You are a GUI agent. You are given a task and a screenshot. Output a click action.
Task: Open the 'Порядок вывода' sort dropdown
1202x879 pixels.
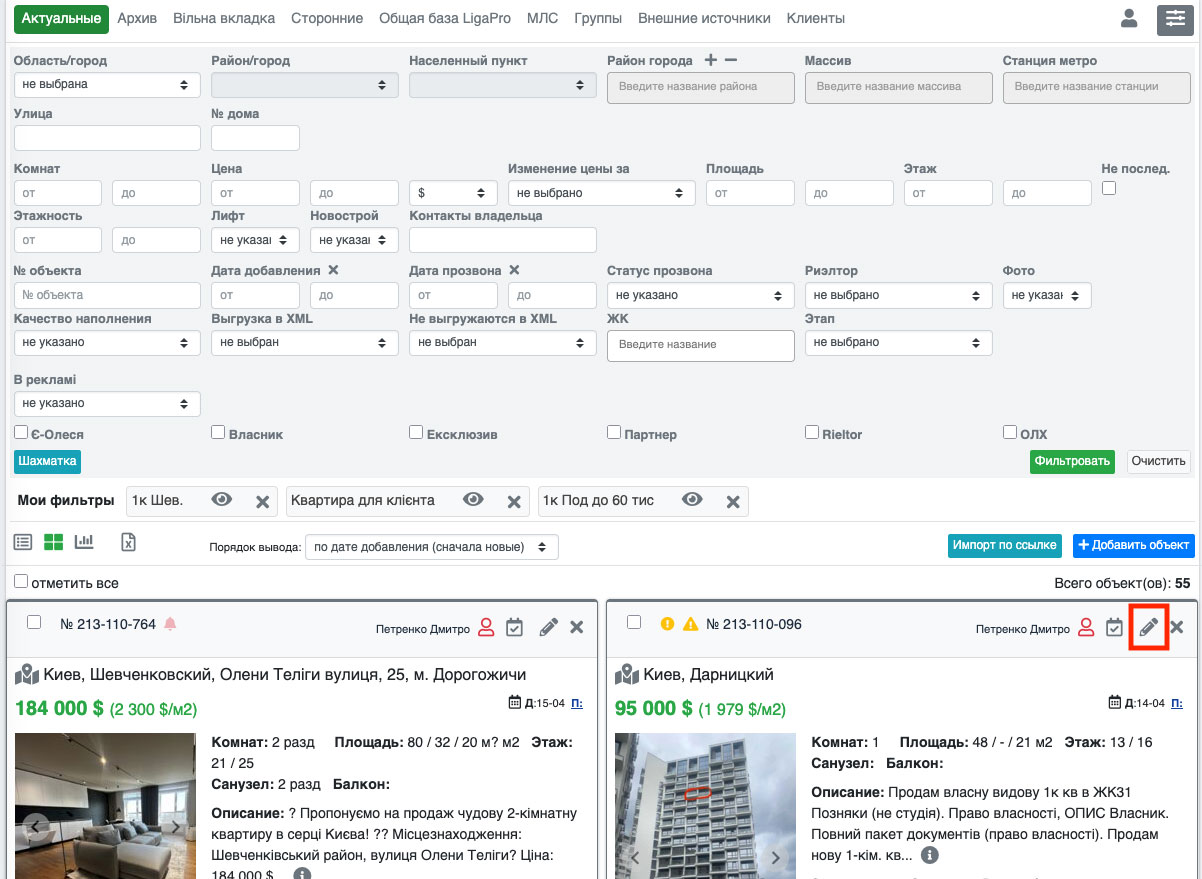(x=431, y=547)
